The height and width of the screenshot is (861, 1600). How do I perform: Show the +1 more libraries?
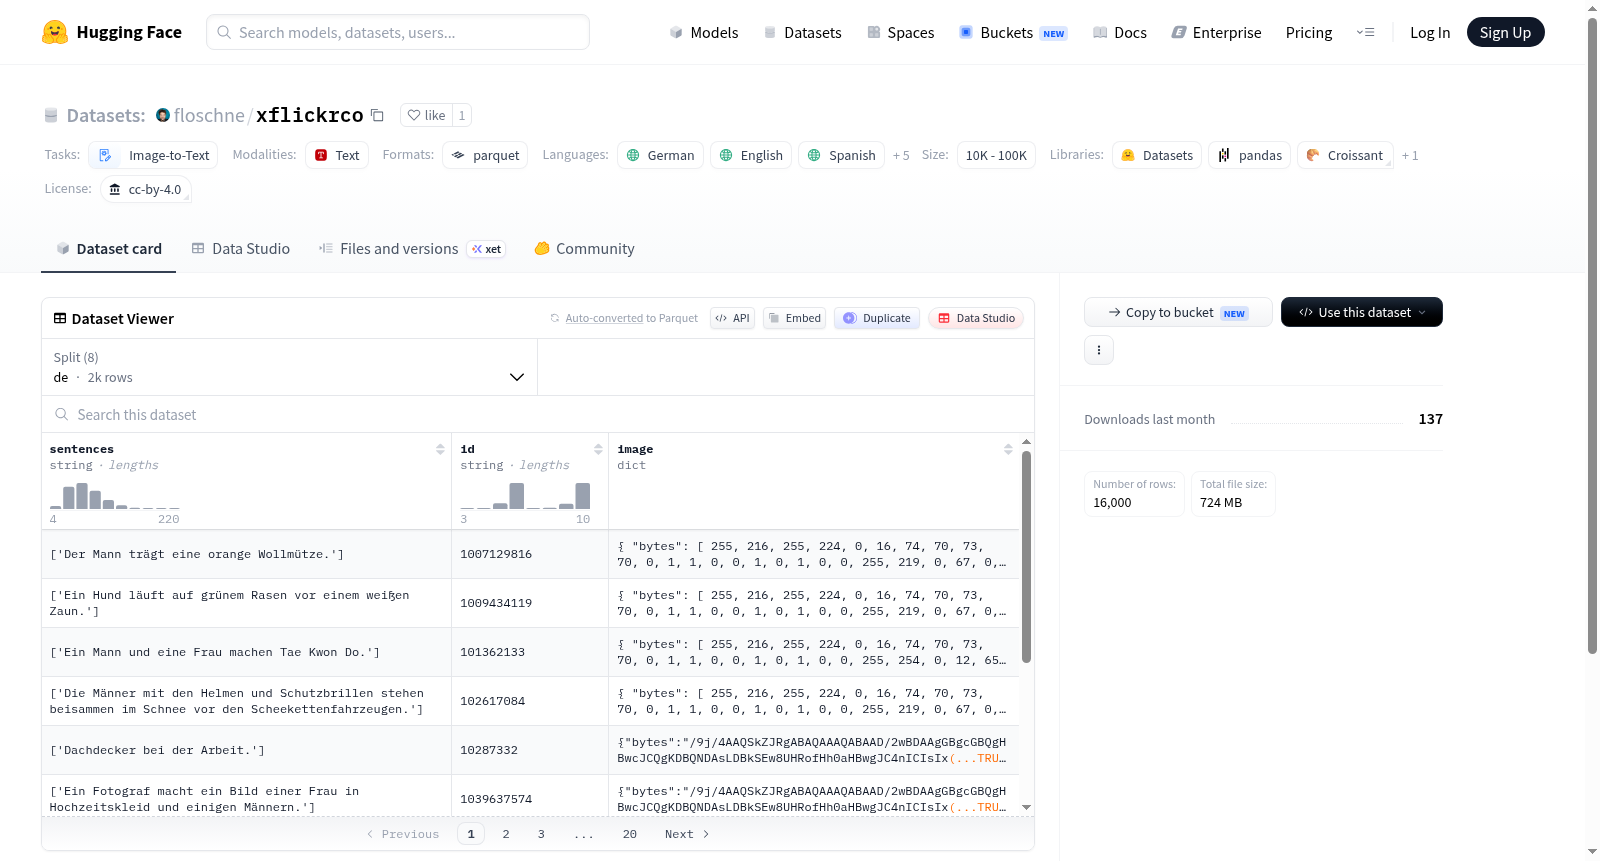(x=1410, y=155)
